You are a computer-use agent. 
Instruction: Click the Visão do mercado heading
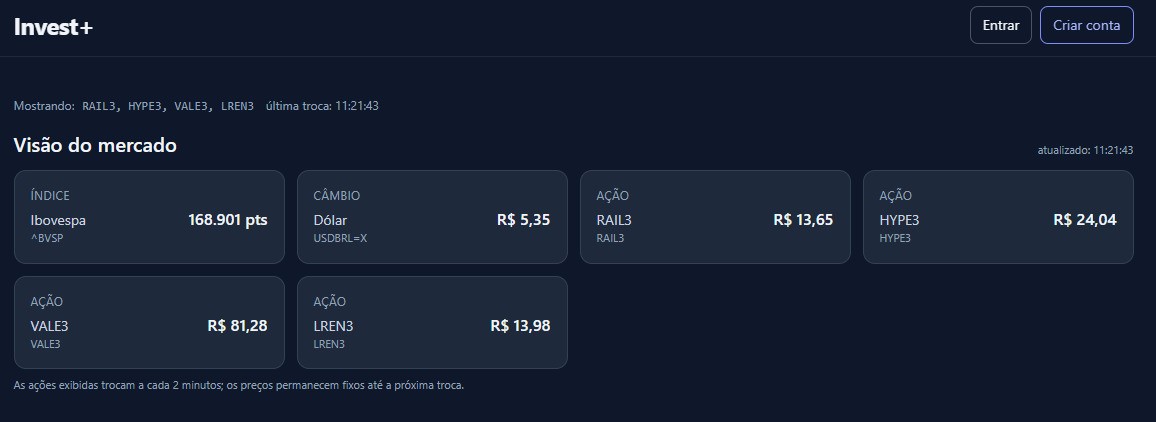click(95, 146)
